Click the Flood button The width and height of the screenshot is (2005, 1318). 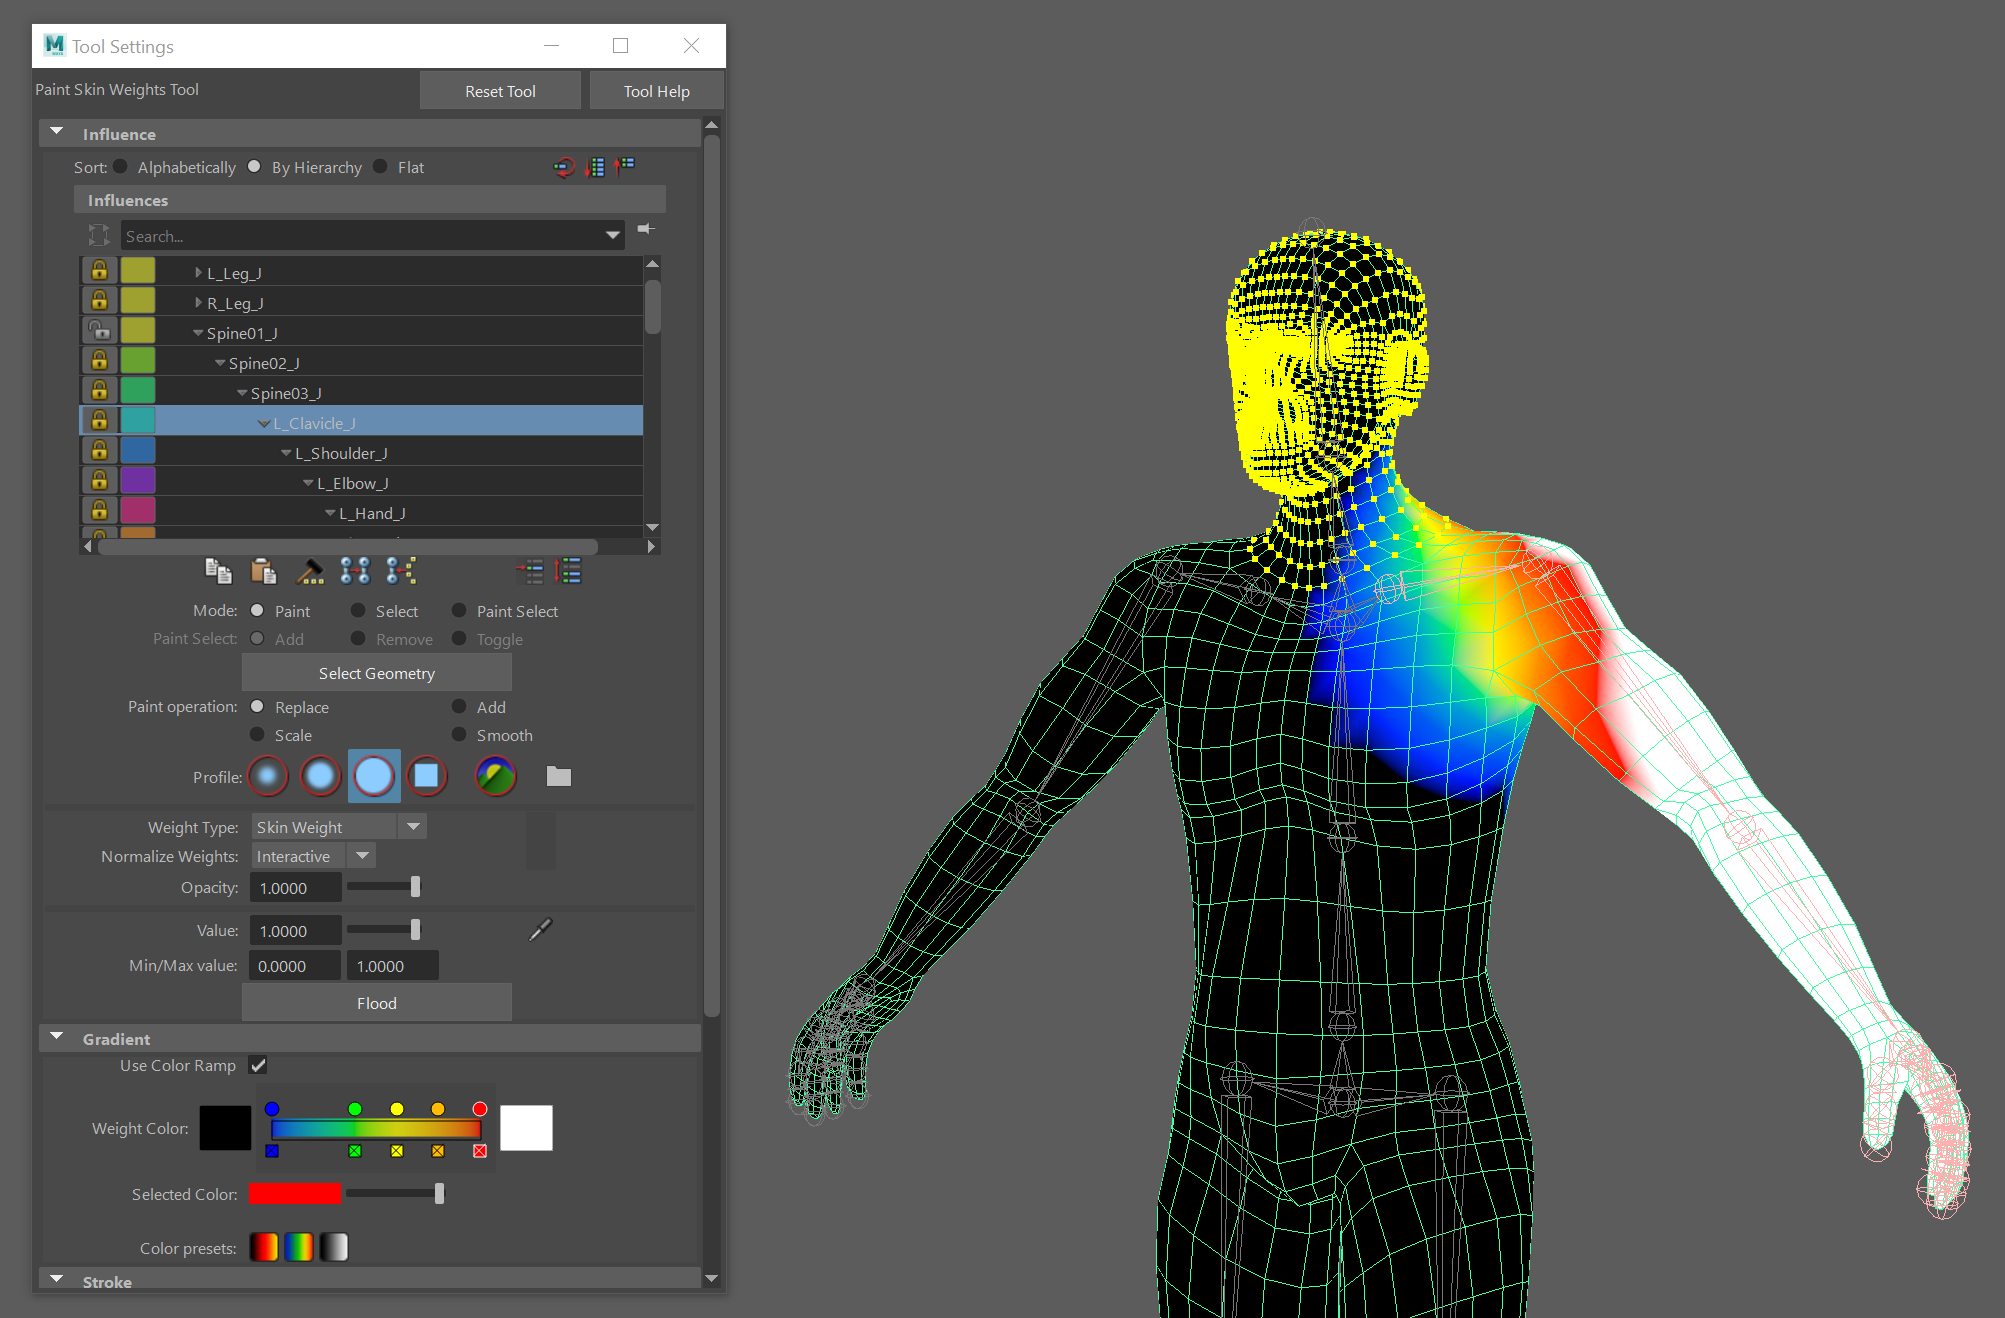pyautogui.click(x=377, y=1003)
